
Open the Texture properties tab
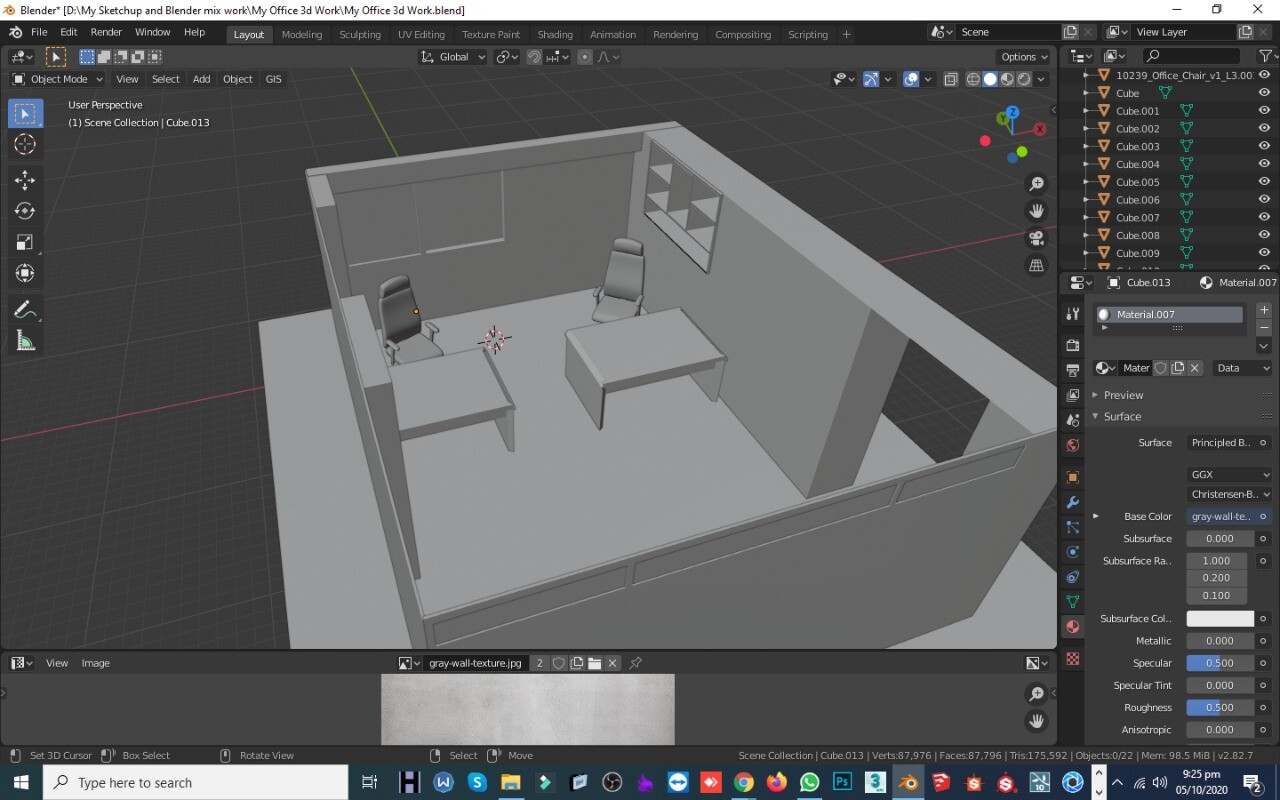(x=1073, y=659)
